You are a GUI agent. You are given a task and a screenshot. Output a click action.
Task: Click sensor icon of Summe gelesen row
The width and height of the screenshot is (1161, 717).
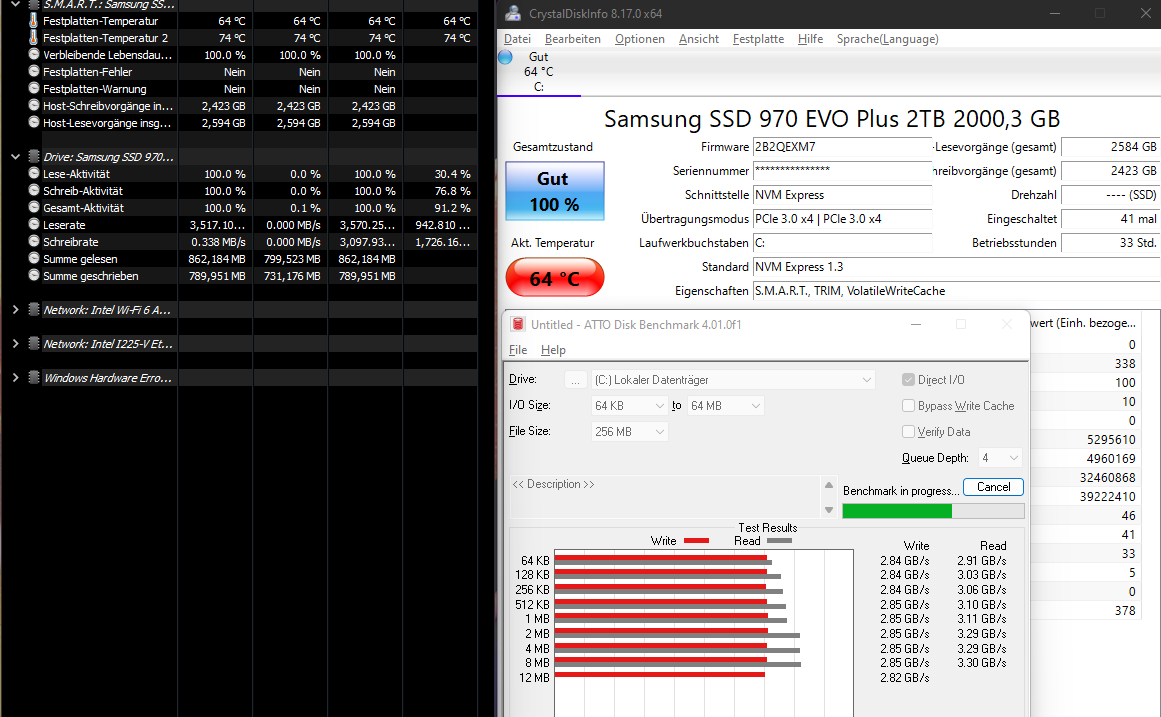coord(33,259)
